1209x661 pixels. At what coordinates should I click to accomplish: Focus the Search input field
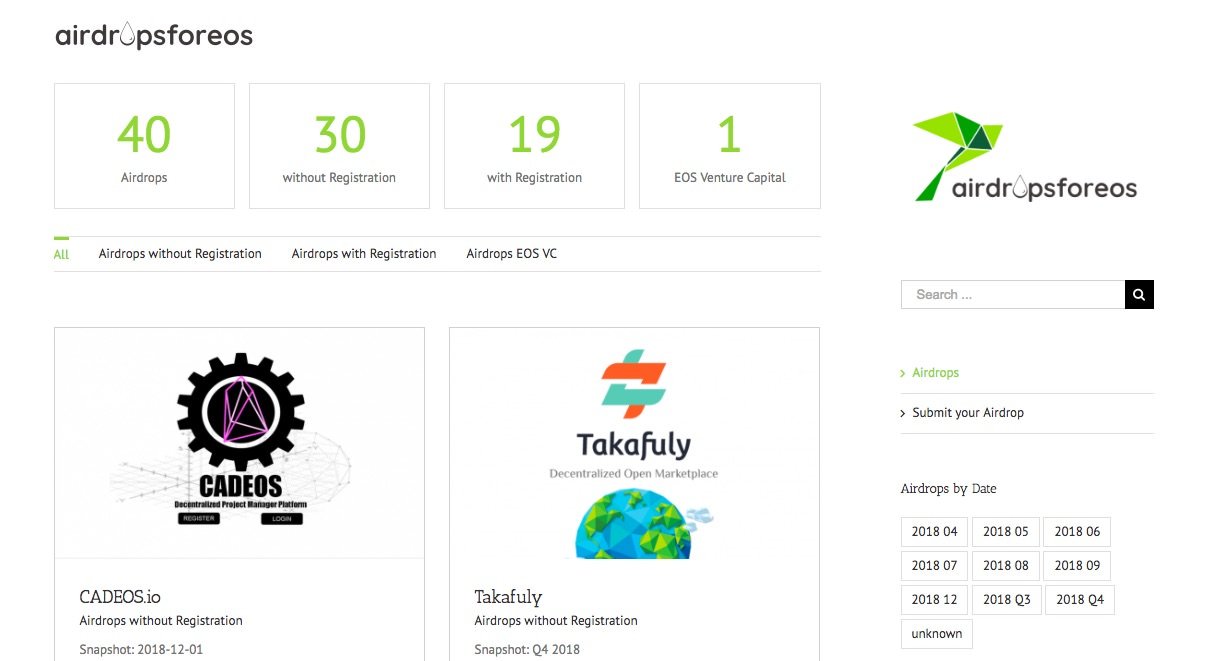(1013, 294)
